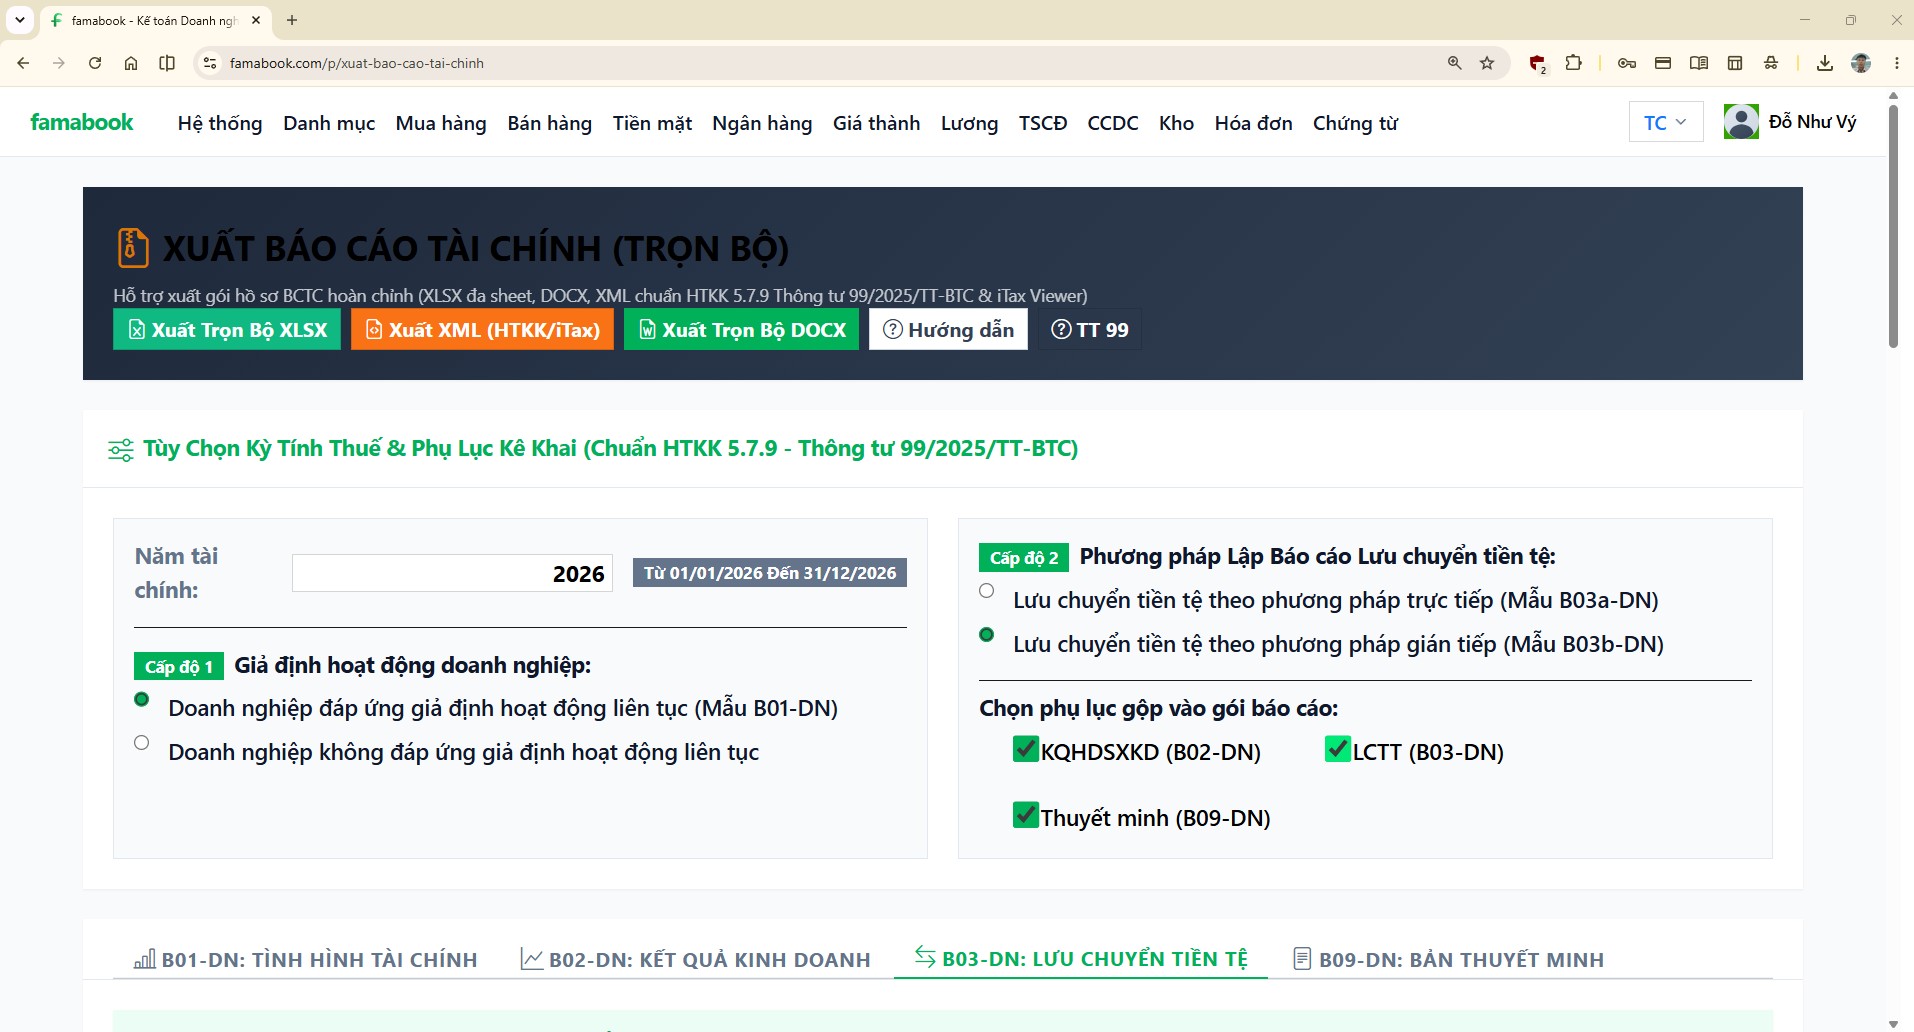This screenshot has width=1914, height=1032.
Task: Open the reading mode book icon
Action: click(x=1699, y=63)
